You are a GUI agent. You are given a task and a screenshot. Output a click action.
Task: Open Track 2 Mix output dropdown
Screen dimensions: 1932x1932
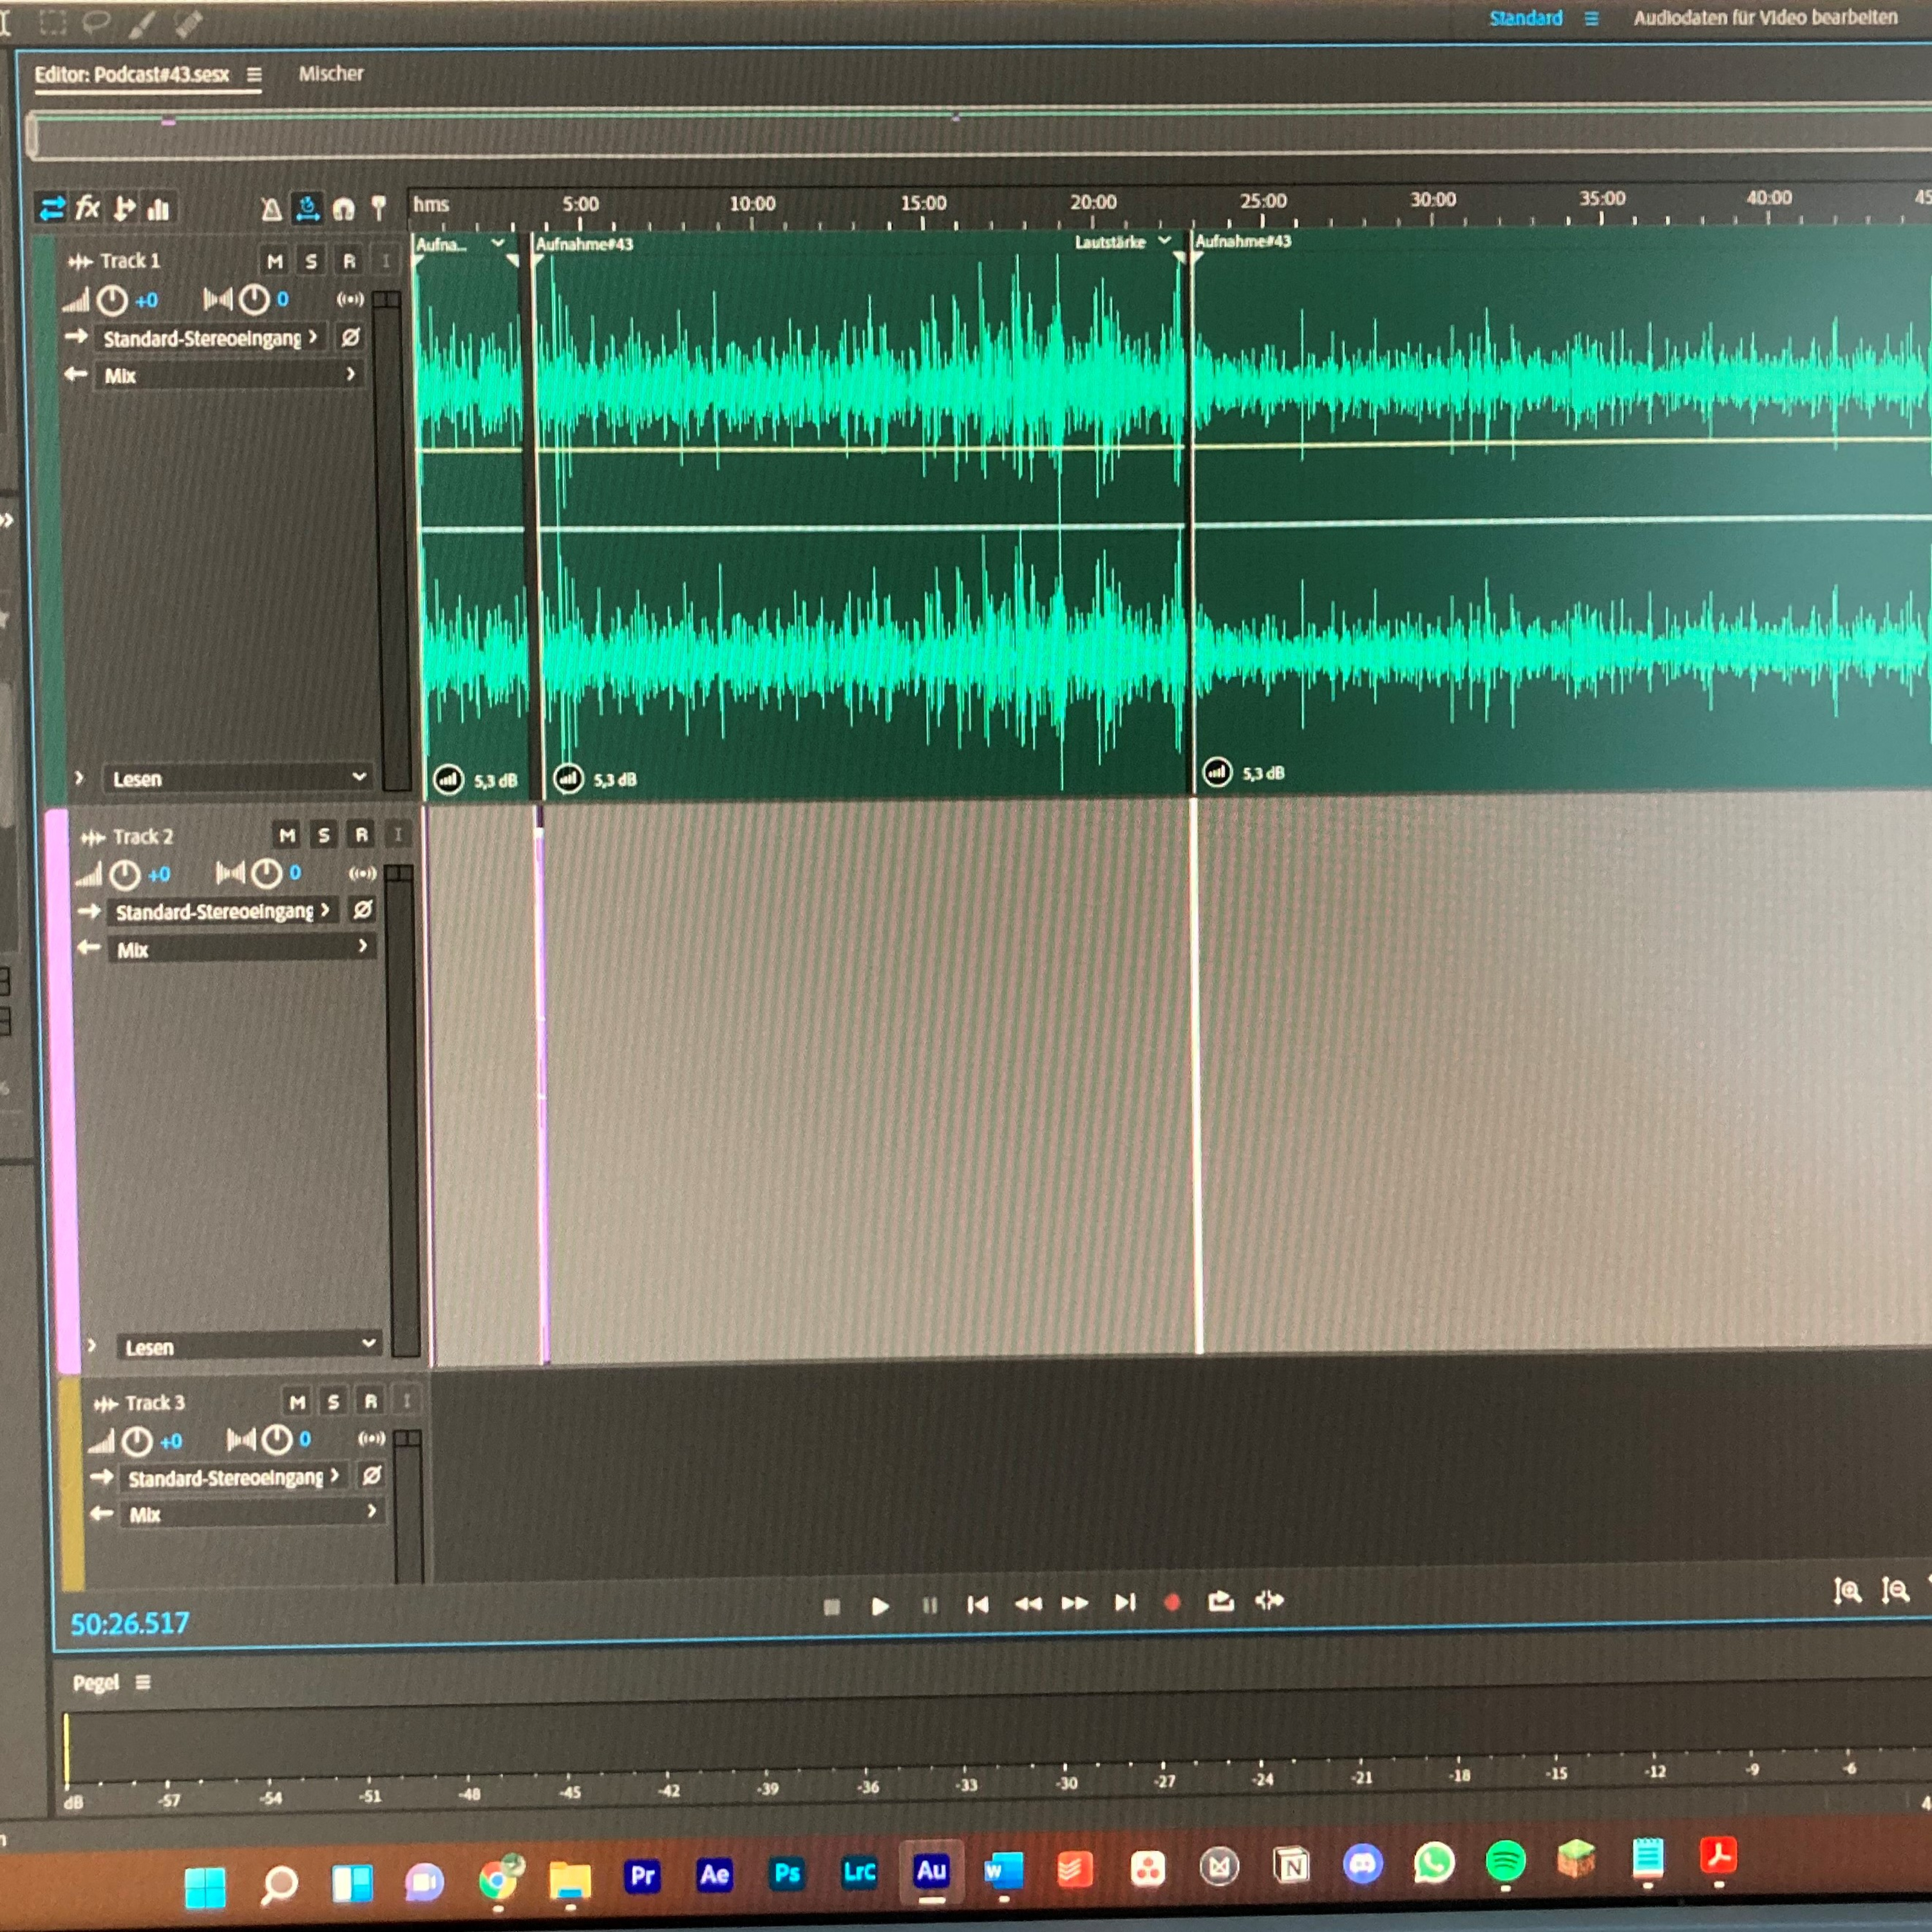(x=241, y=949)
